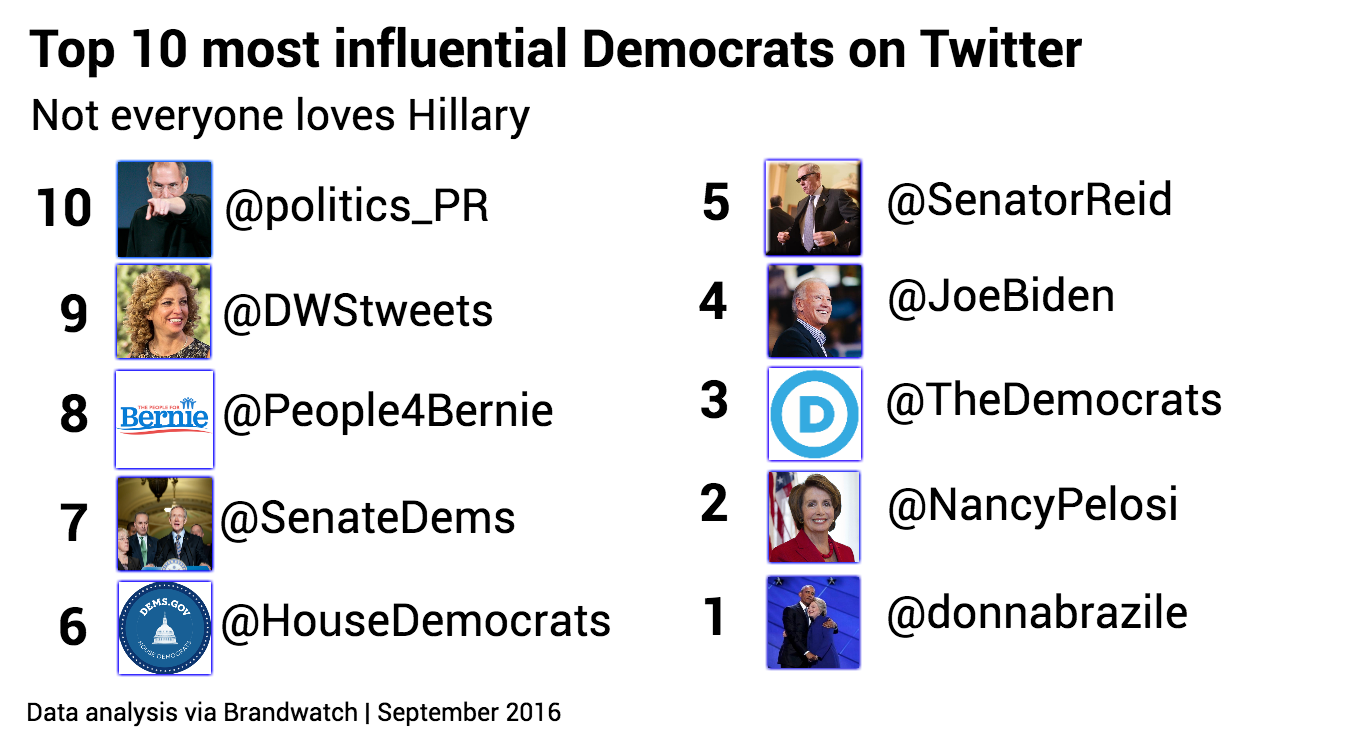Select the @People4Bernie handle
Screen dimensions: 1368x749
[388, 411]
